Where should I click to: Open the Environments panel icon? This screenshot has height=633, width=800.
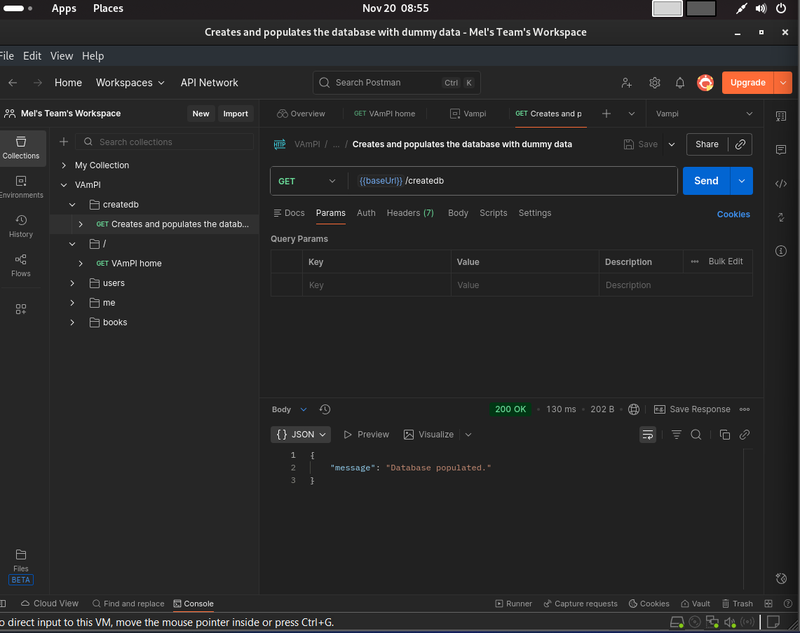20,186
